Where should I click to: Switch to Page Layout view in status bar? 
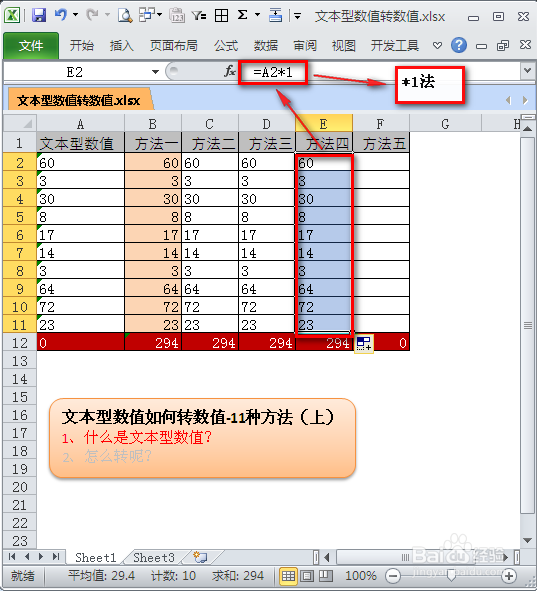tap(307, 576)
